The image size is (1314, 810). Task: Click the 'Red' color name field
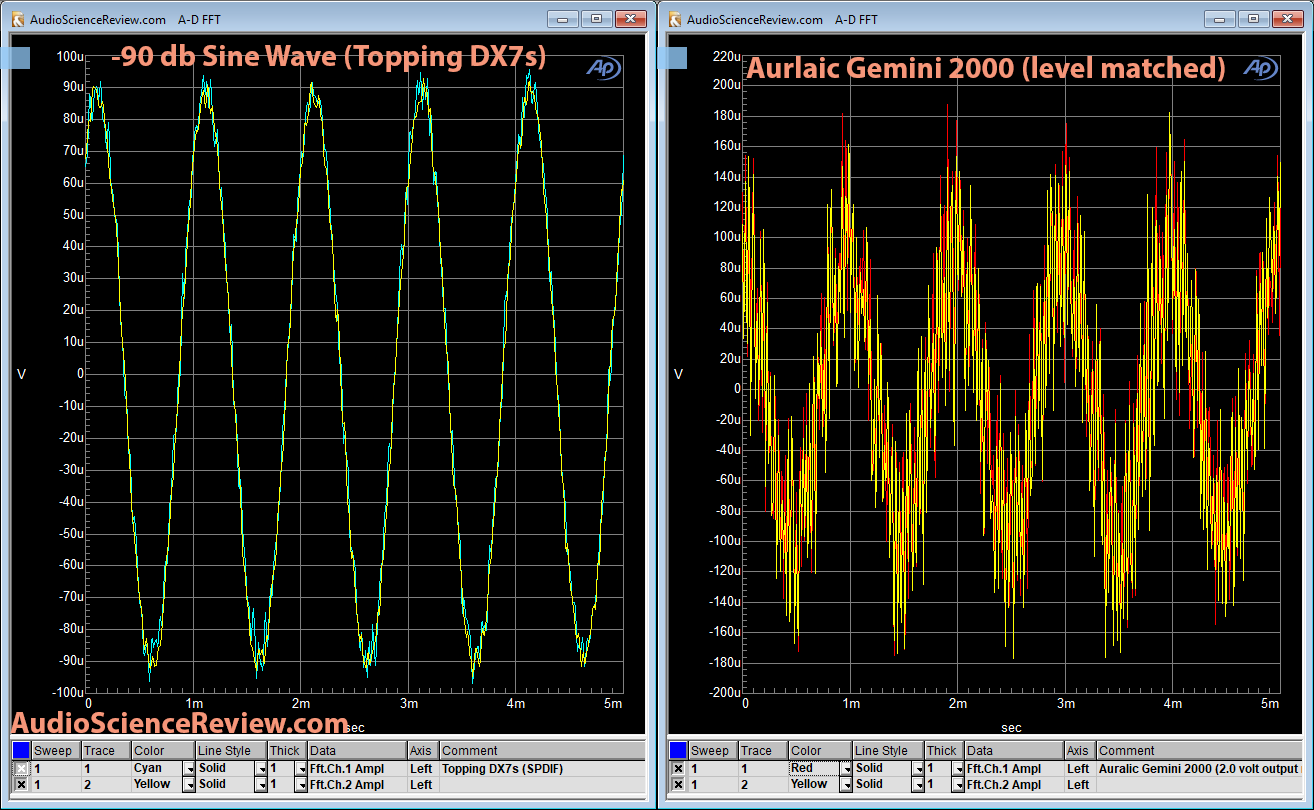click(x=813, y=768)
